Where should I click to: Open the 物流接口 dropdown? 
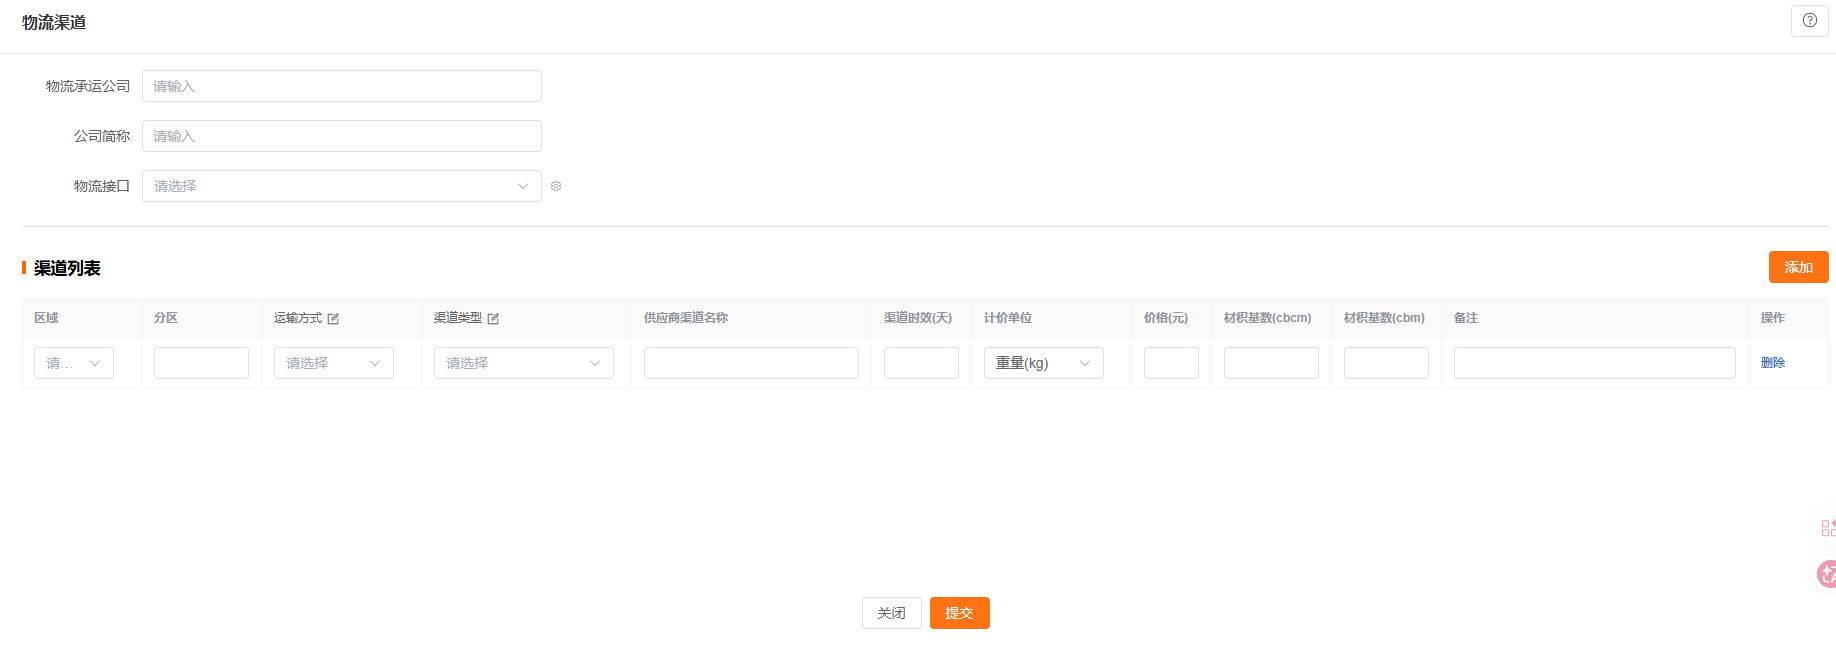coord(341,186)
